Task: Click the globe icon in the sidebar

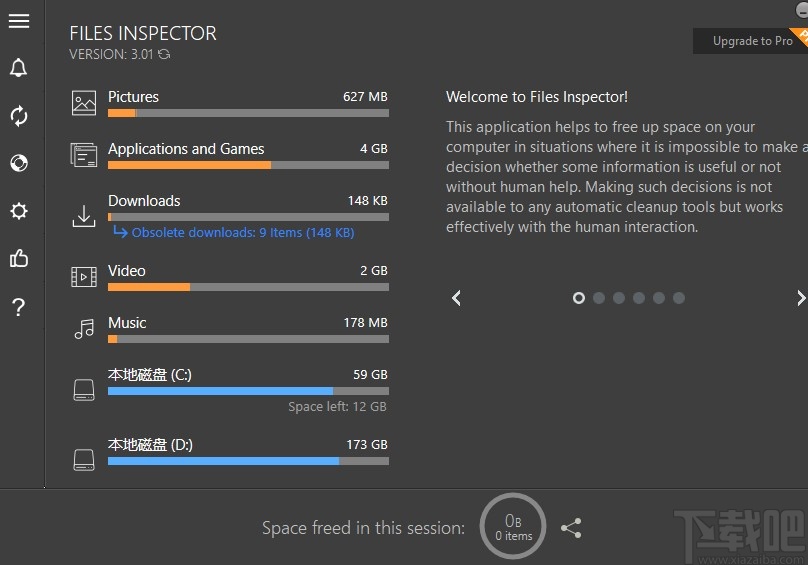Action: click(x=18, y=163)
